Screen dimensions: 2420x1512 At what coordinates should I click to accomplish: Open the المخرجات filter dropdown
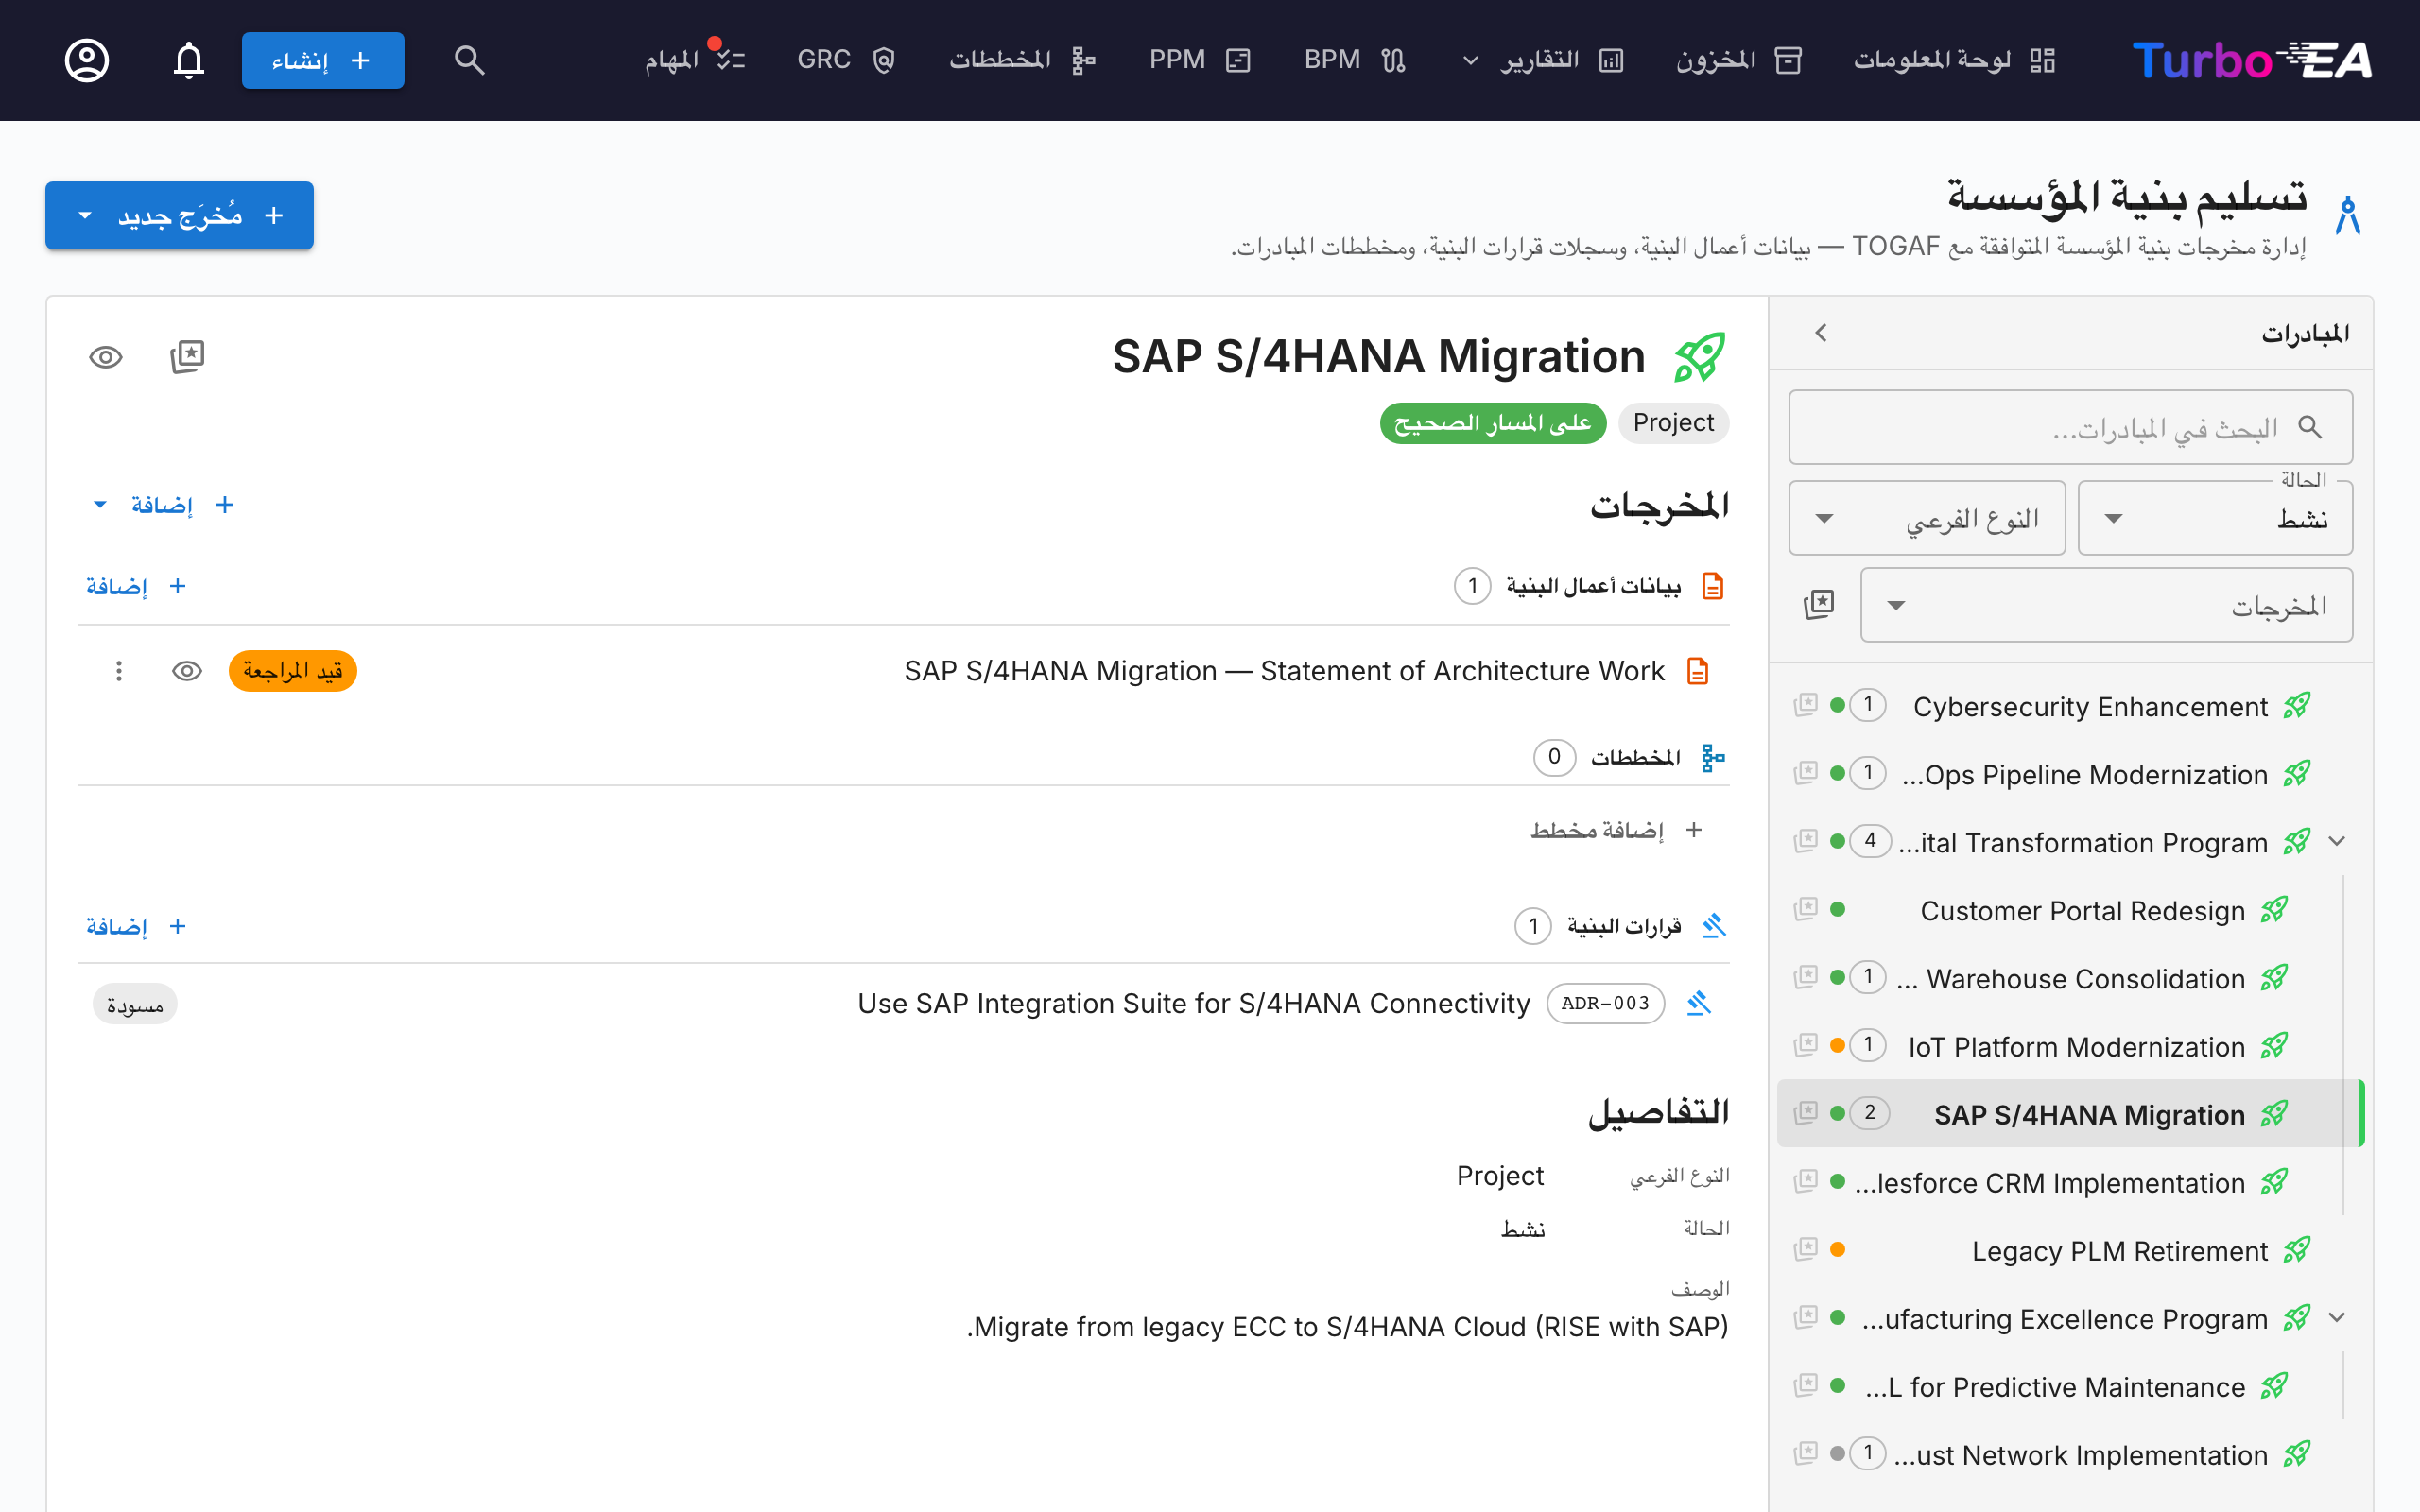click(2106, 605)
